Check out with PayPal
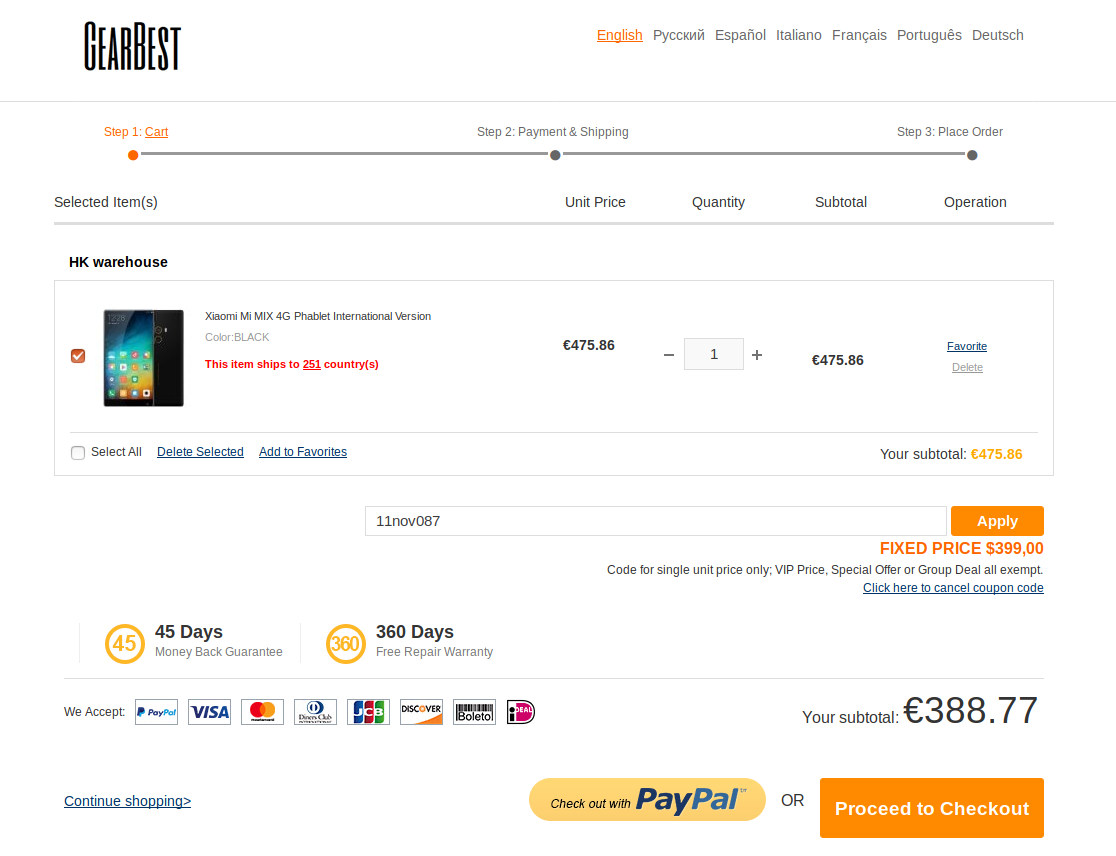The width and height of the screenshot is (1116, 856). pos(647,800)
